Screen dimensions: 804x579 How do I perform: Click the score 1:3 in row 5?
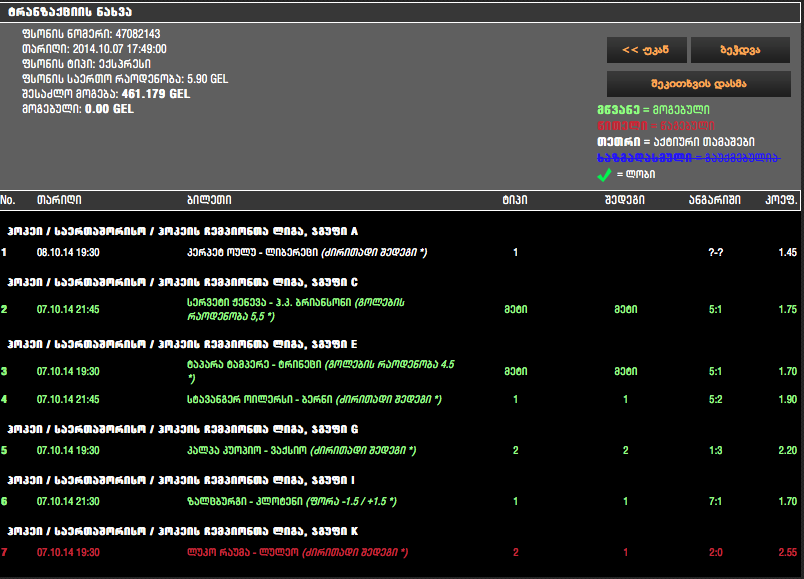pos(715,450)
